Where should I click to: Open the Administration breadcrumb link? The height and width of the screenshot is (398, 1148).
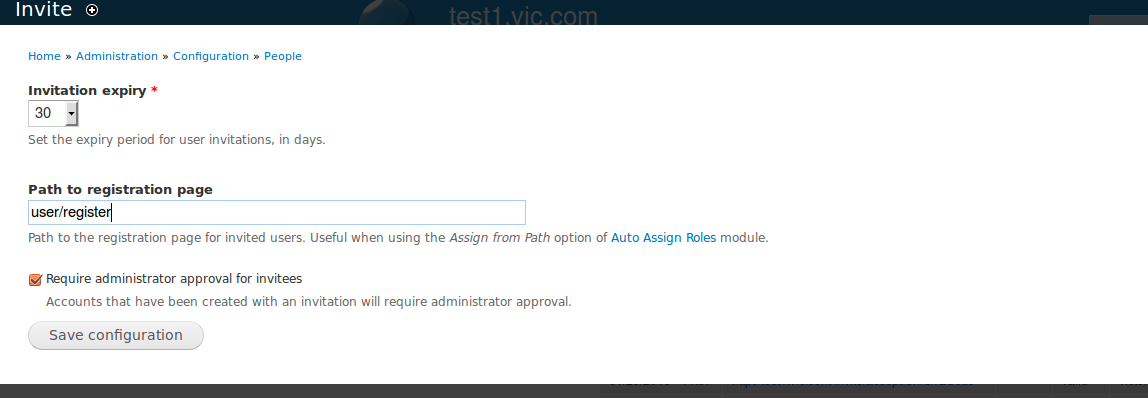pyautogui.click(x=116, y=56)
